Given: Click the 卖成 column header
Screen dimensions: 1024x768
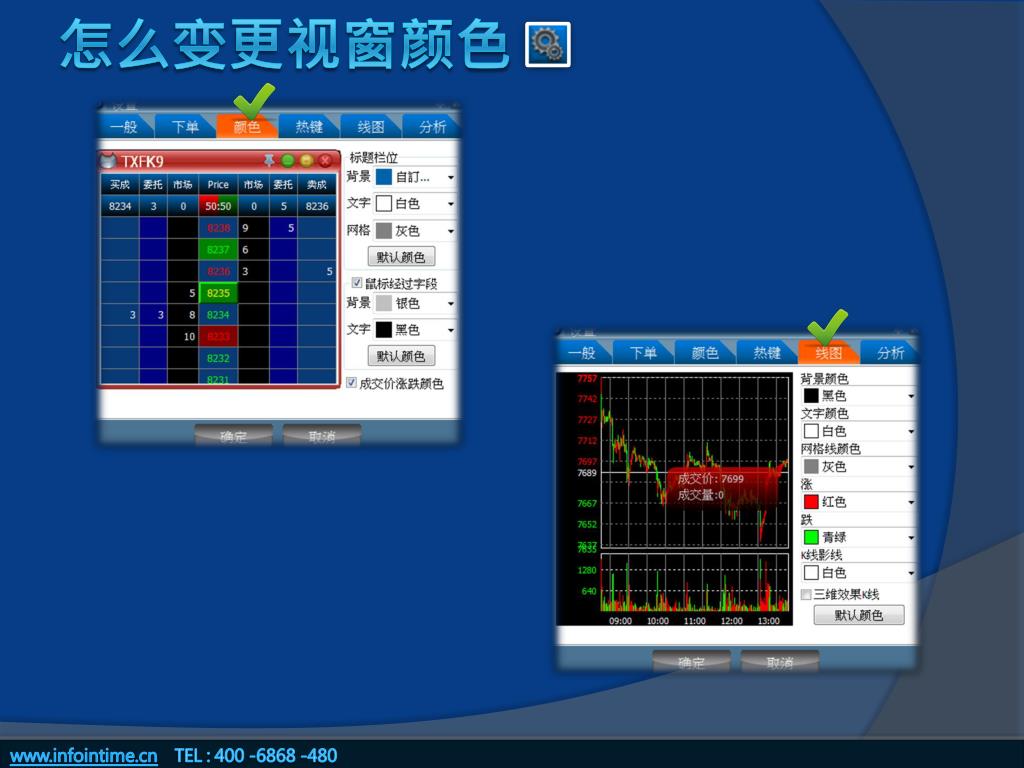Looking at the screenshot, I should coord(317,185).
